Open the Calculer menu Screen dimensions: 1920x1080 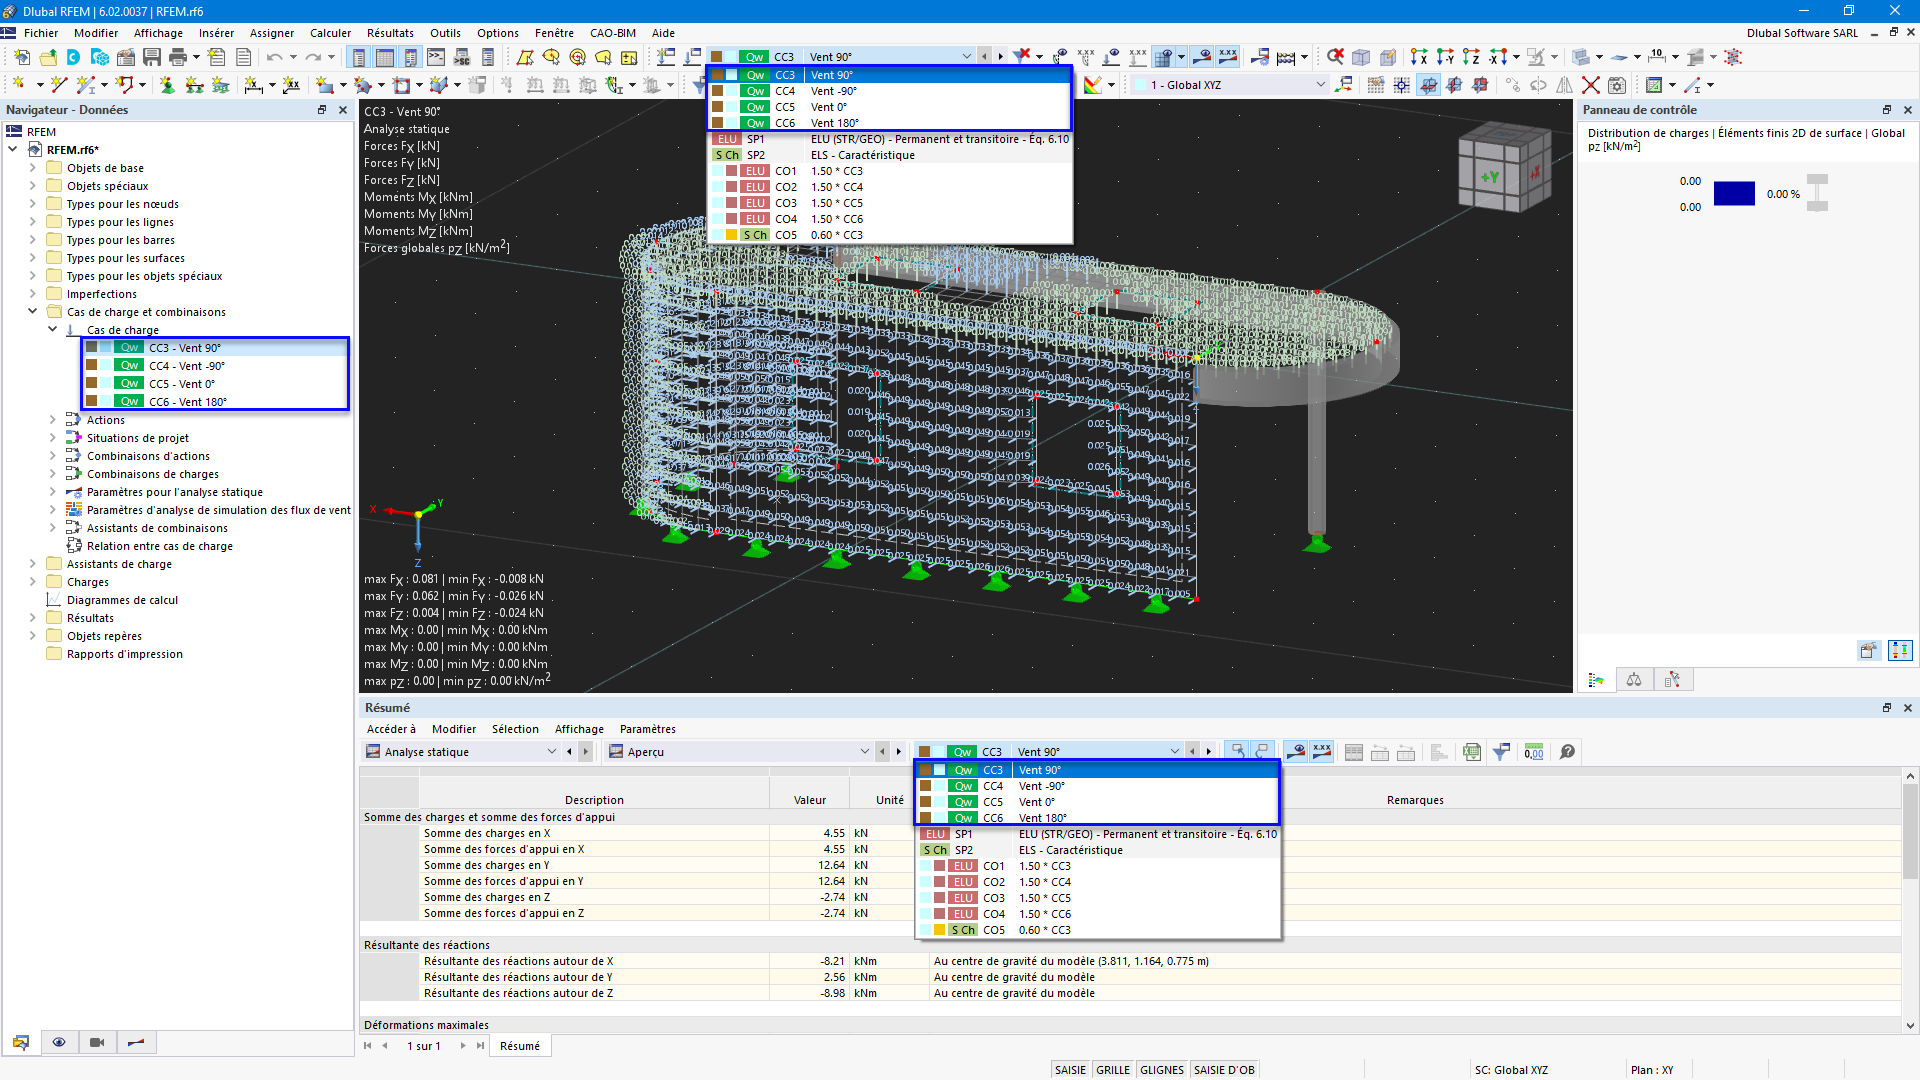click(330, 33)
